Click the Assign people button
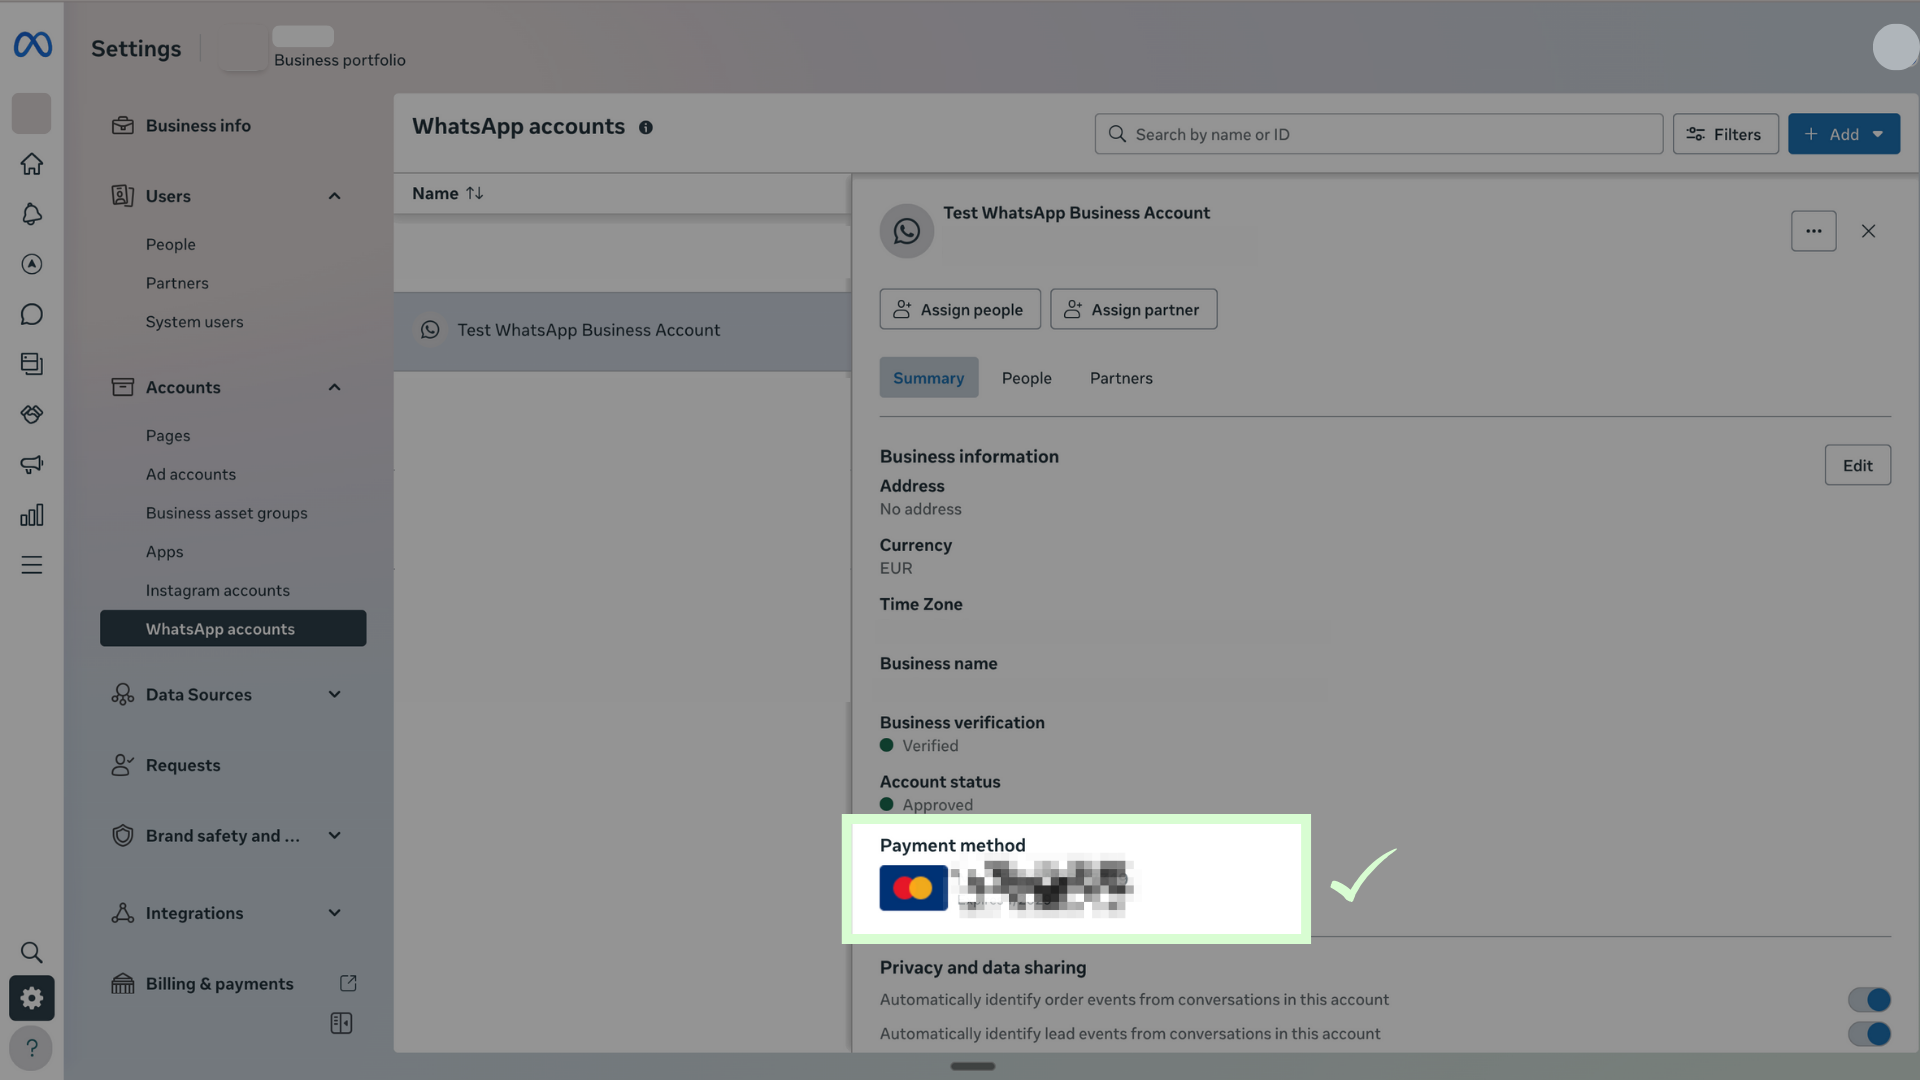 click(959, 310)
